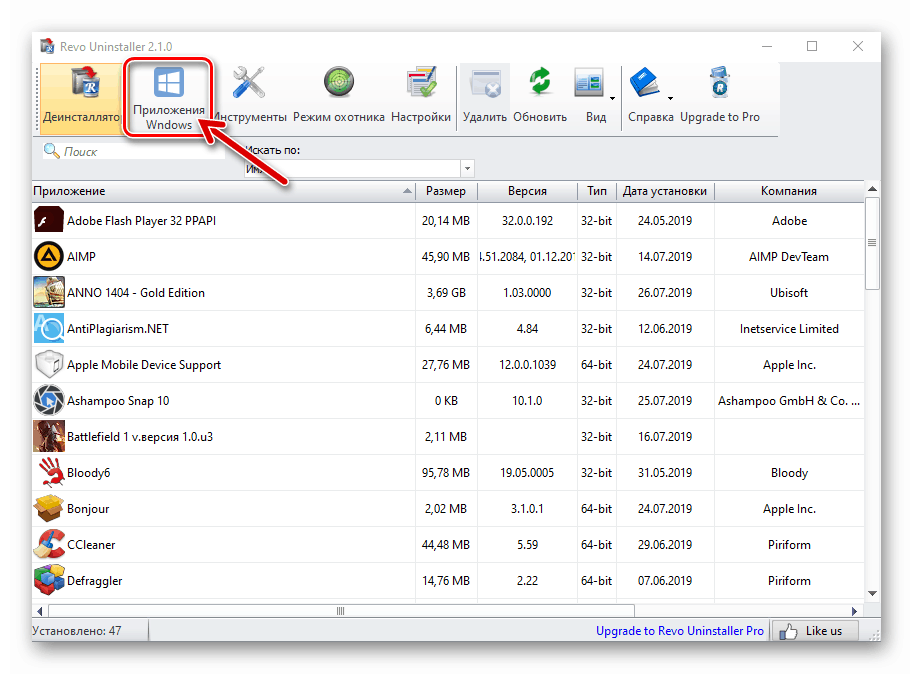Click the Установлено: 47 status text
913x674 pixels.
pyautogui.click(x=77, y=631)
